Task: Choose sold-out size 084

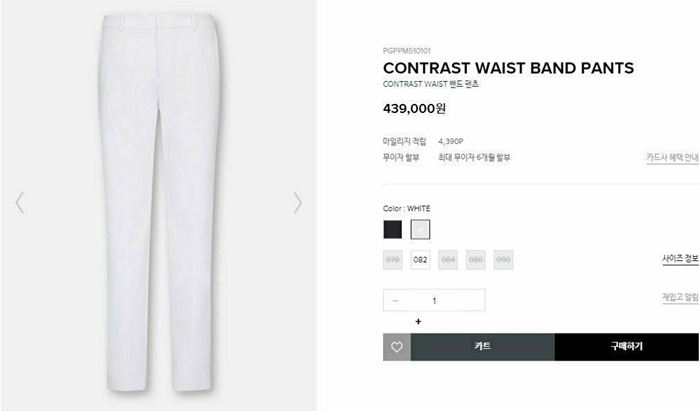Action: pos(448,260)
